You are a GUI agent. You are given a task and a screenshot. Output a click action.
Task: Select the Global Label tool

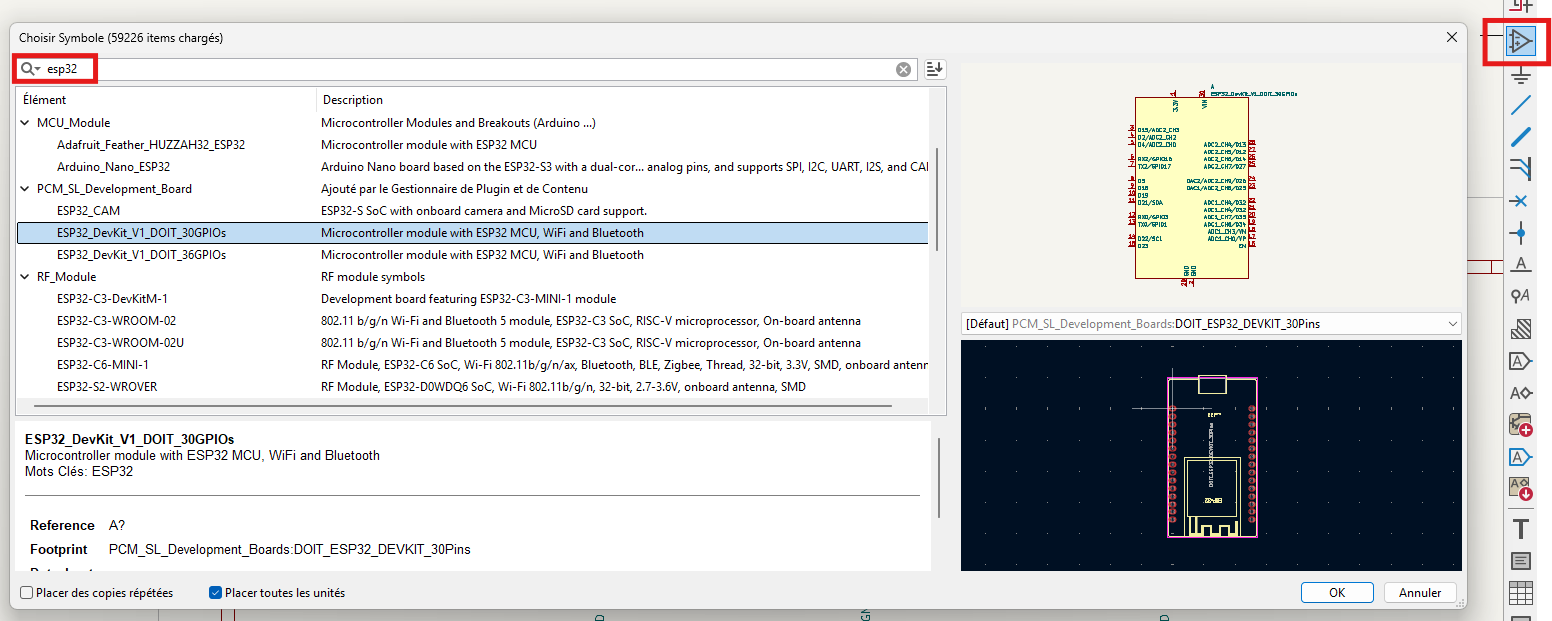click(x=1520, y=361)
